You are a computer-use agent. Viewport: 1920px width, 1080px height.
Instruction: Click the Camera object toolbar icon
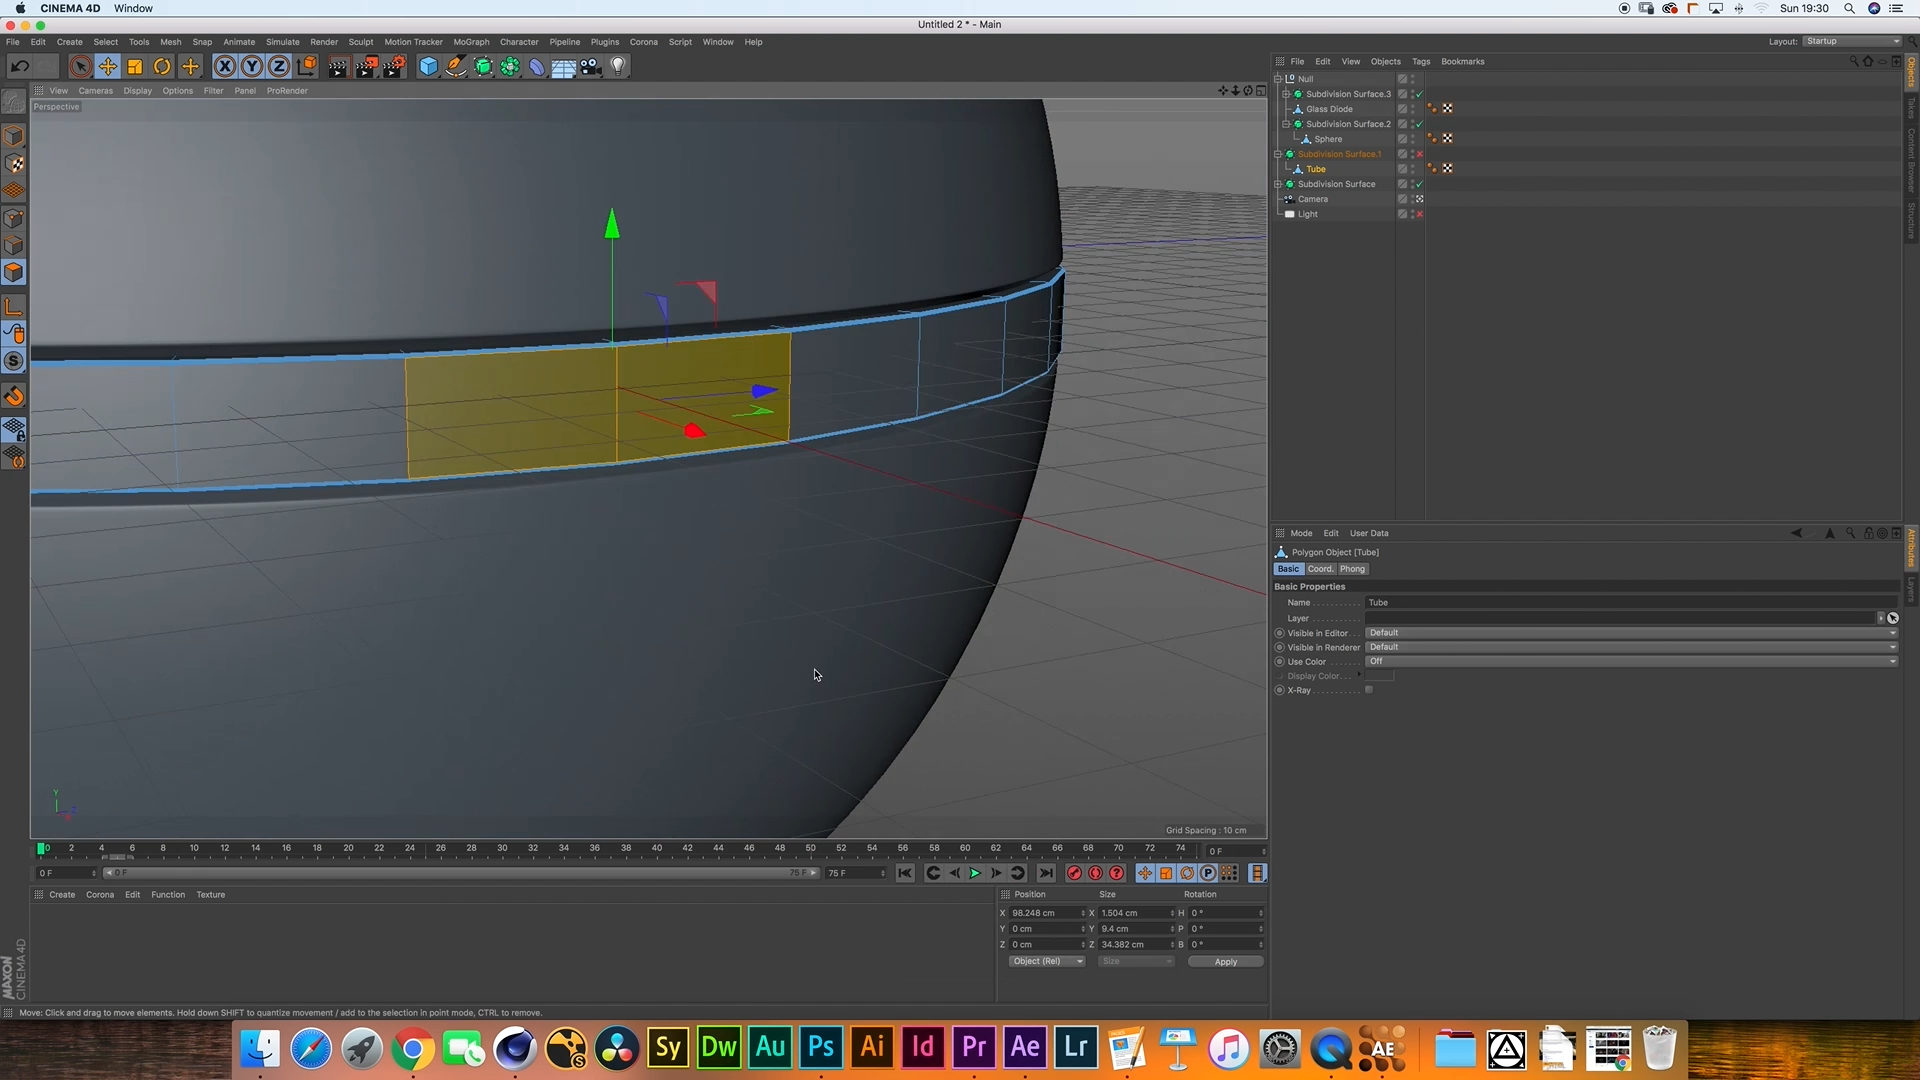coord(591,67)
